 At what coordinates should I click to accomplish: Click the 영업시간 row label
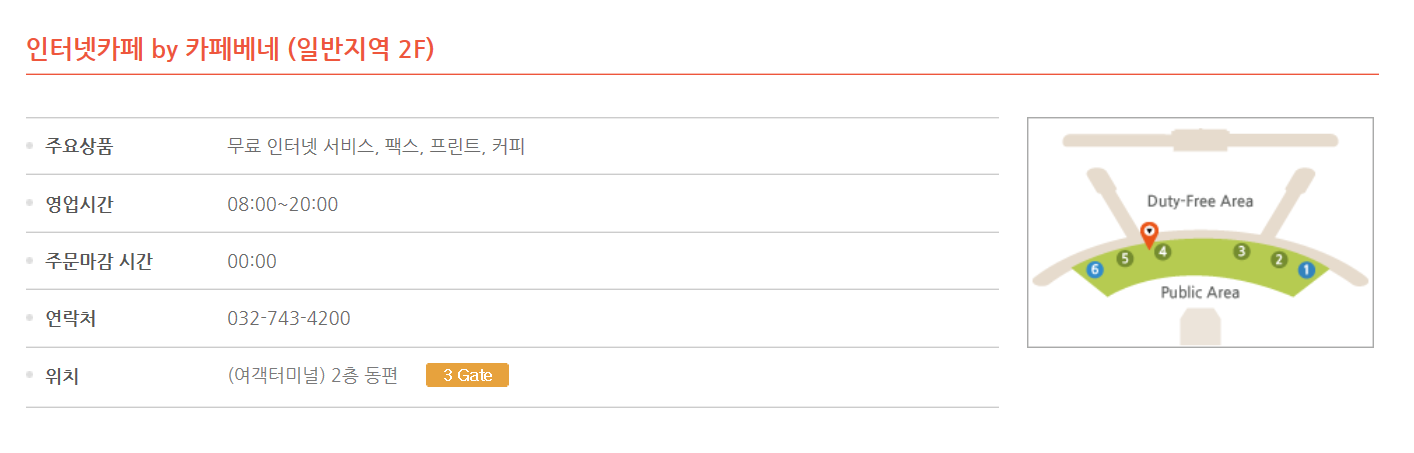coord(79,204)
